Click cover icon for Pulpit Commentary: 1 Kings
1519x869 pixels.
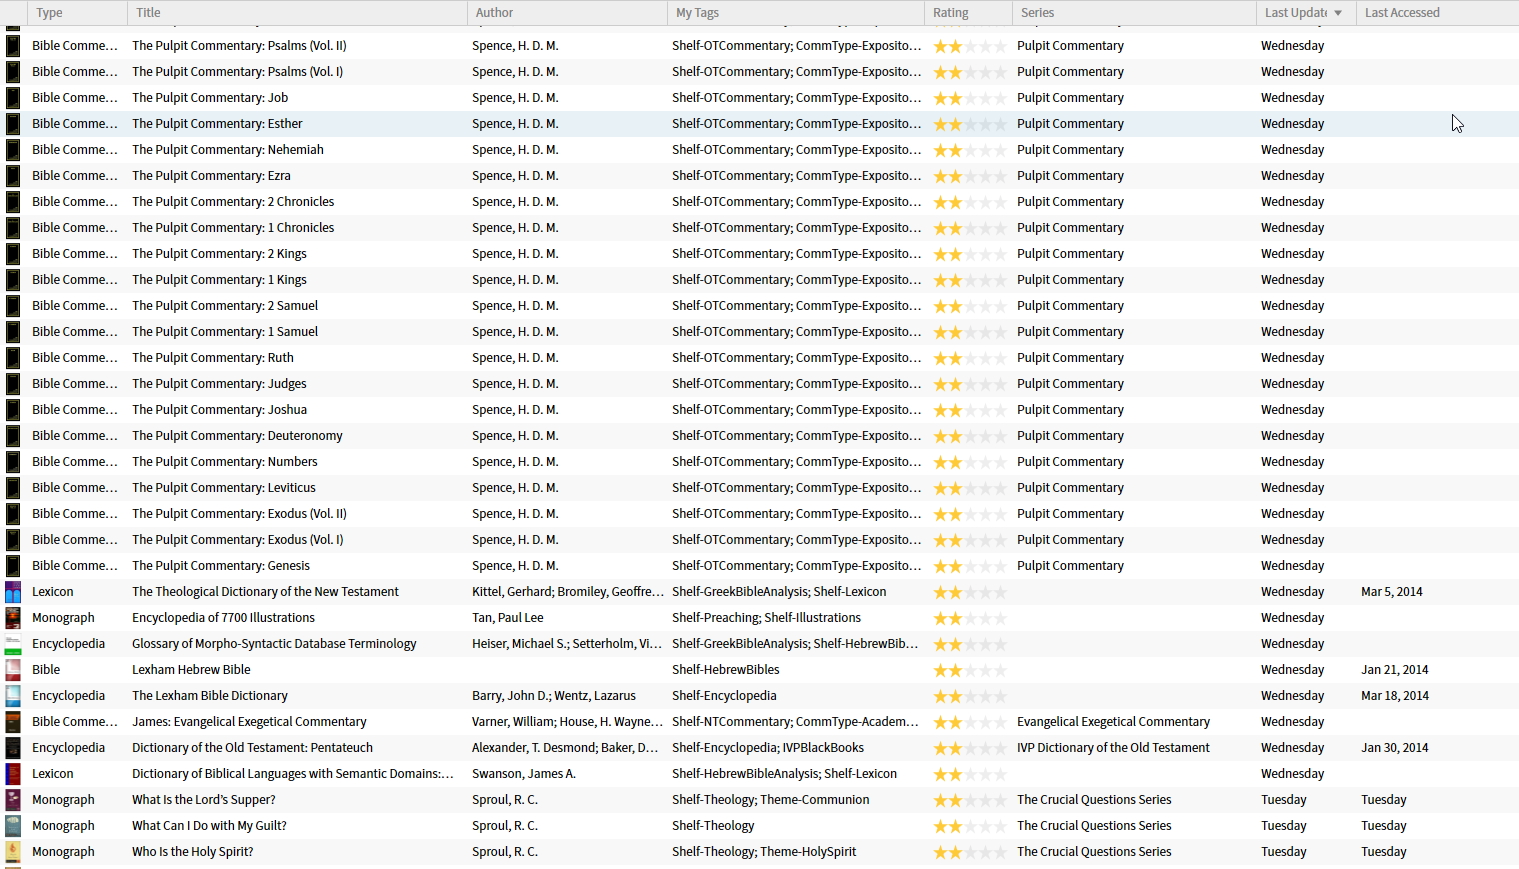pos(13,280)
